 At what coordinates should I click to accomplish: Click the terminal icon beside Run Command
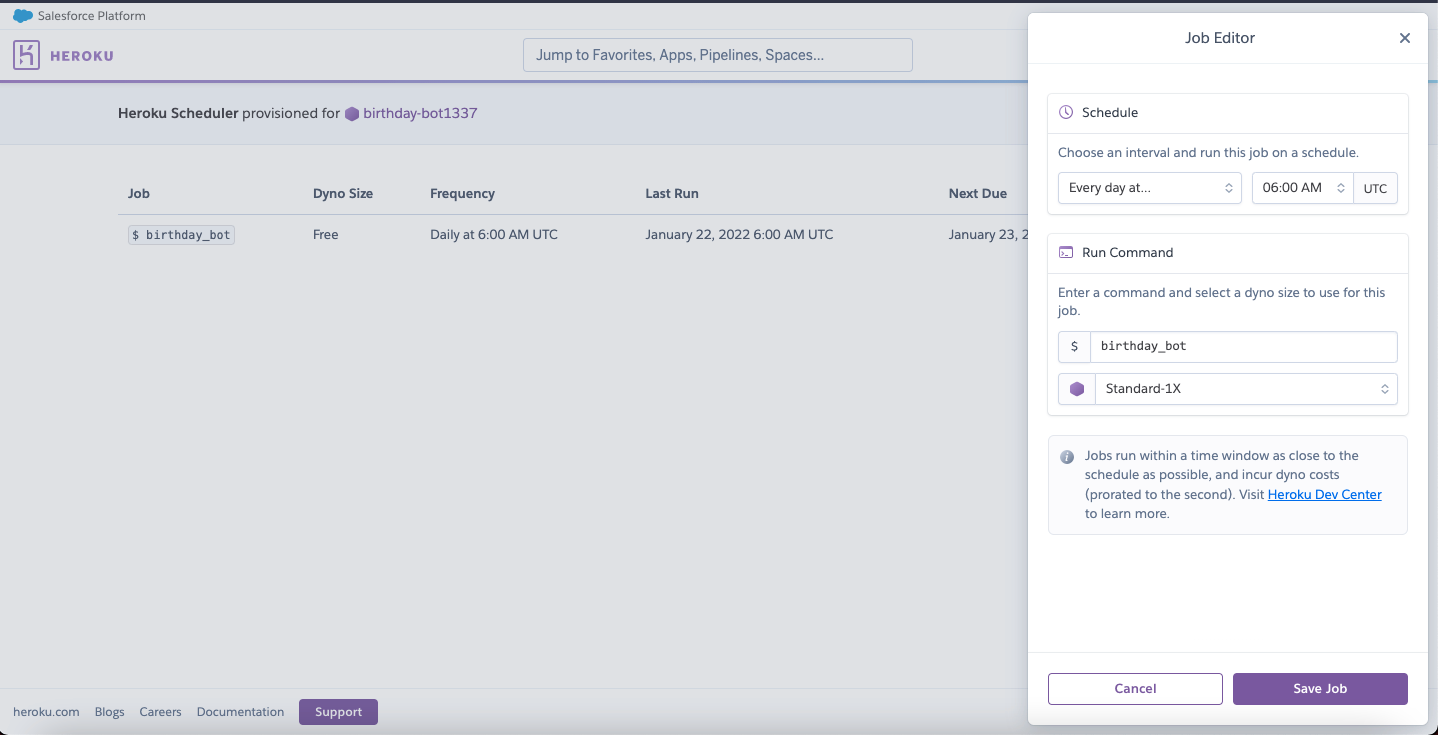tap(1066, 252)
